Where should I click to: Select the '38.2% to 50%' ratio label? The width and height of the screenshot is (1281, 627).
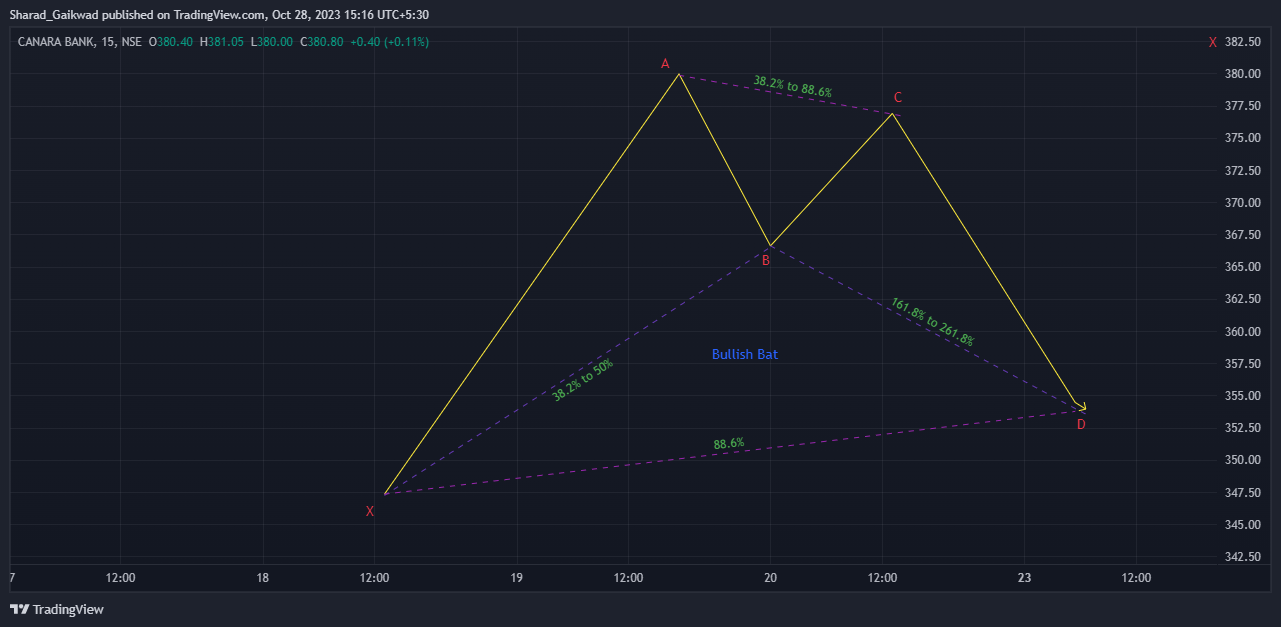[583, 380]
